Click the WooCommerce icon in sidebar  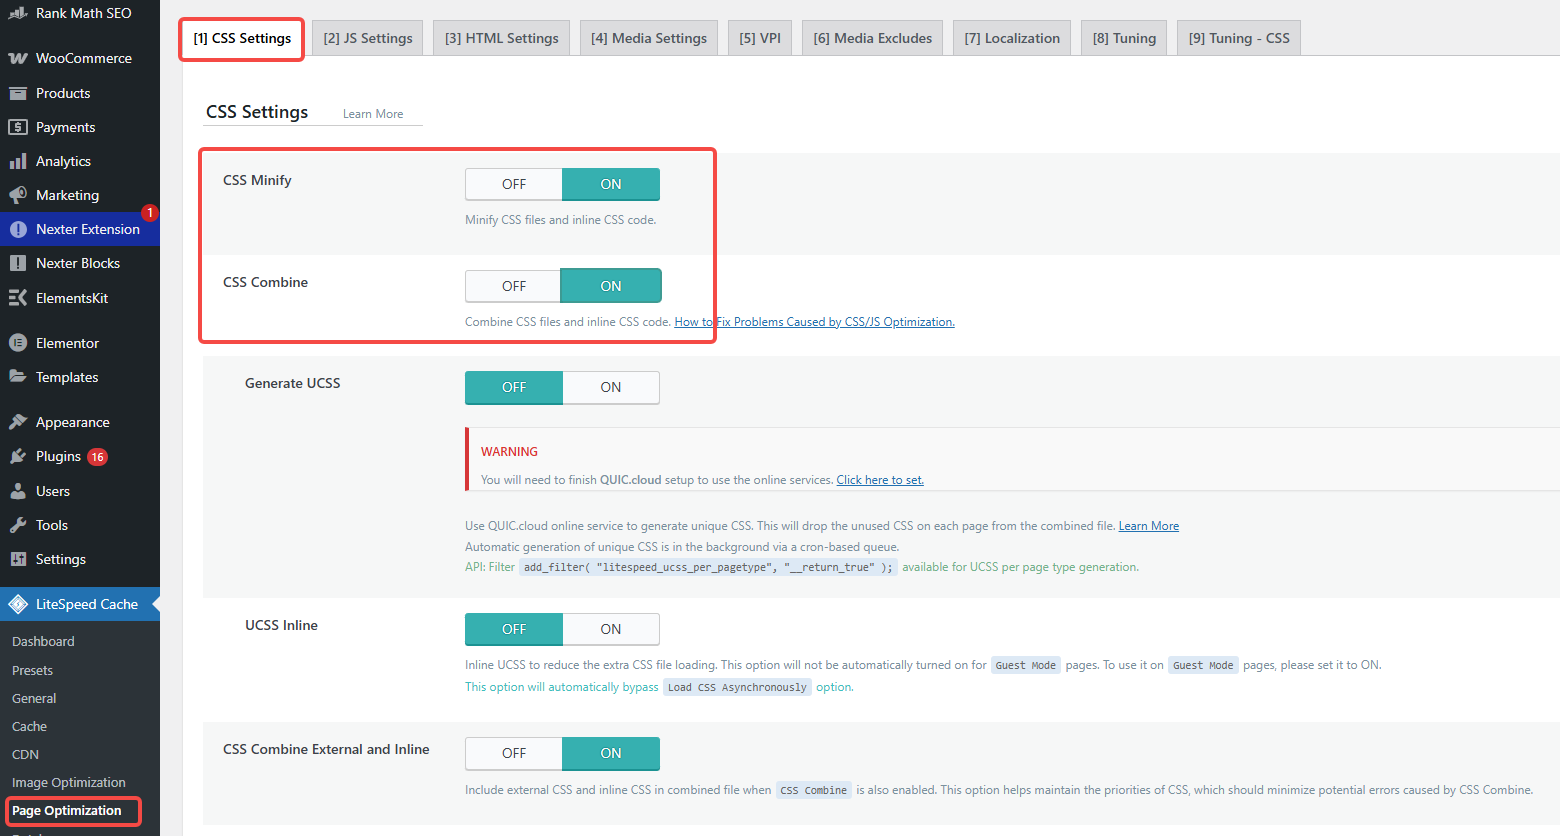point(18,58)
